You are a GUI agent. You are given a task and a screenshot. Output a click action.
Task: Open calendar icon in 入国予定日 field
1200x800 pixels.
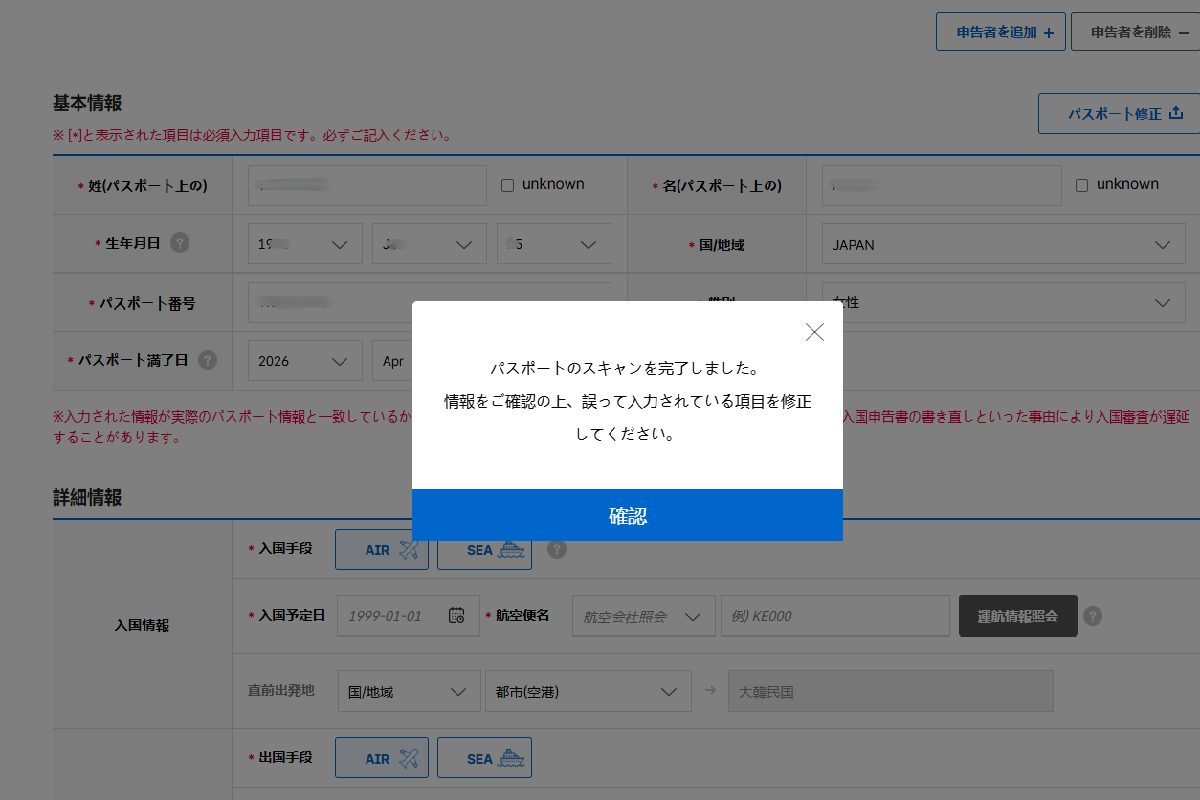pos(456,616)
